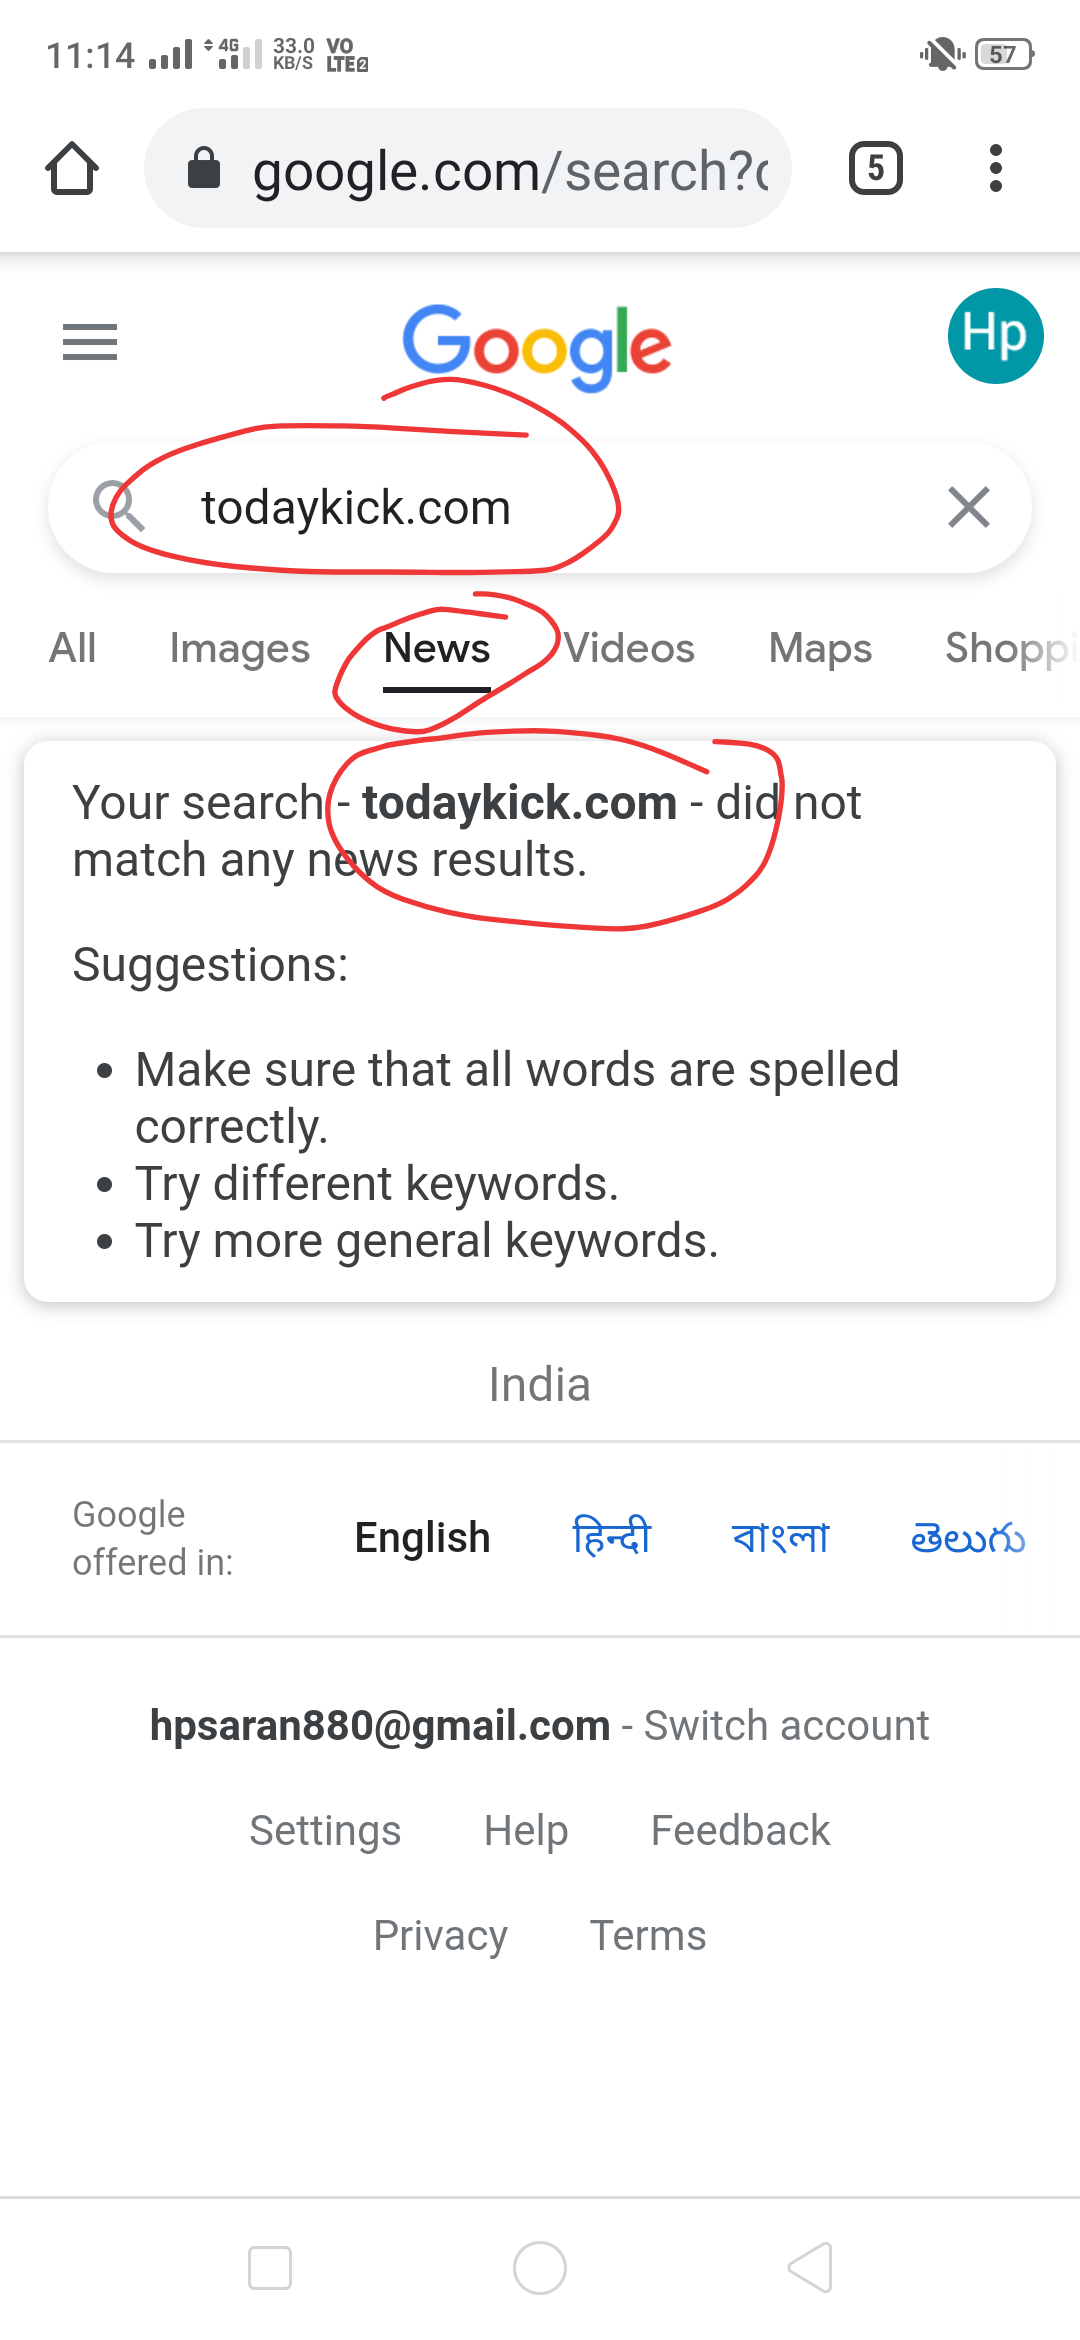Tap the google.com address bar
Screen dimensions: 1080x2340
click(x=468, y=168)
